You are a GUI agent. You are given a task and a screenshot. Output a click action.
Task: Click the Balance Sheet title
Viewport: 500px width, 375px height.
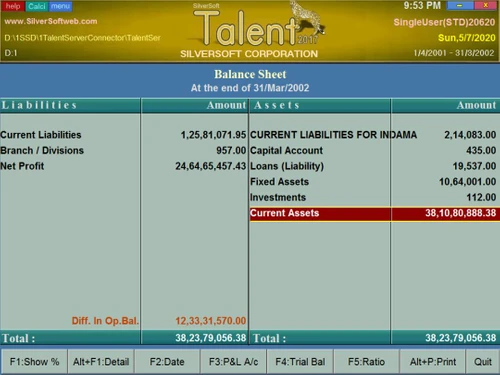[x=250, y=74]
